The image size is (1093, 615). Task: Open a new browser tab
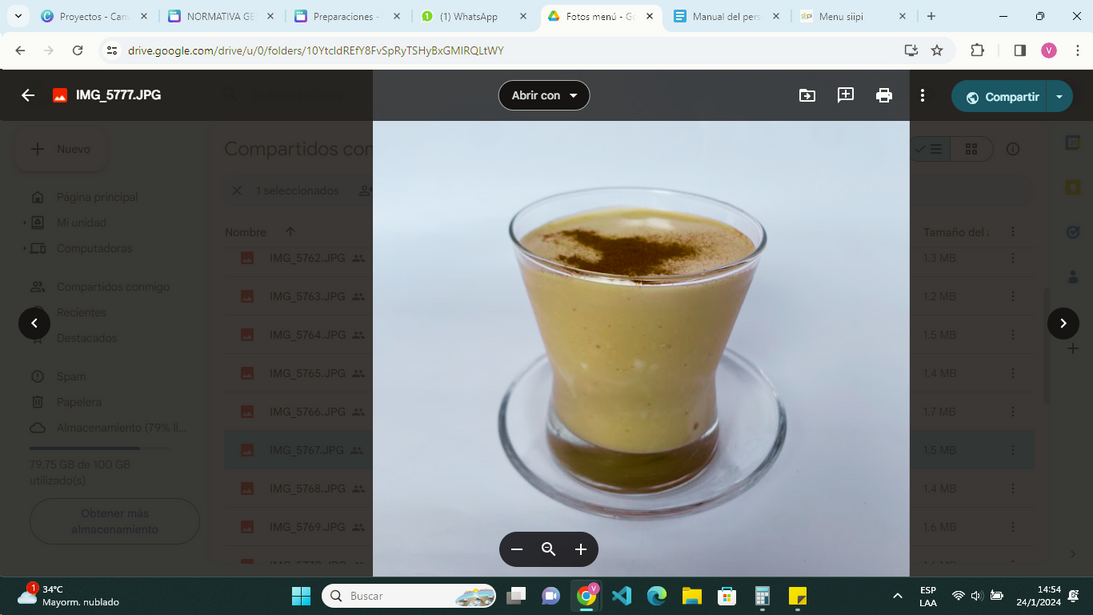click(931, 16)
